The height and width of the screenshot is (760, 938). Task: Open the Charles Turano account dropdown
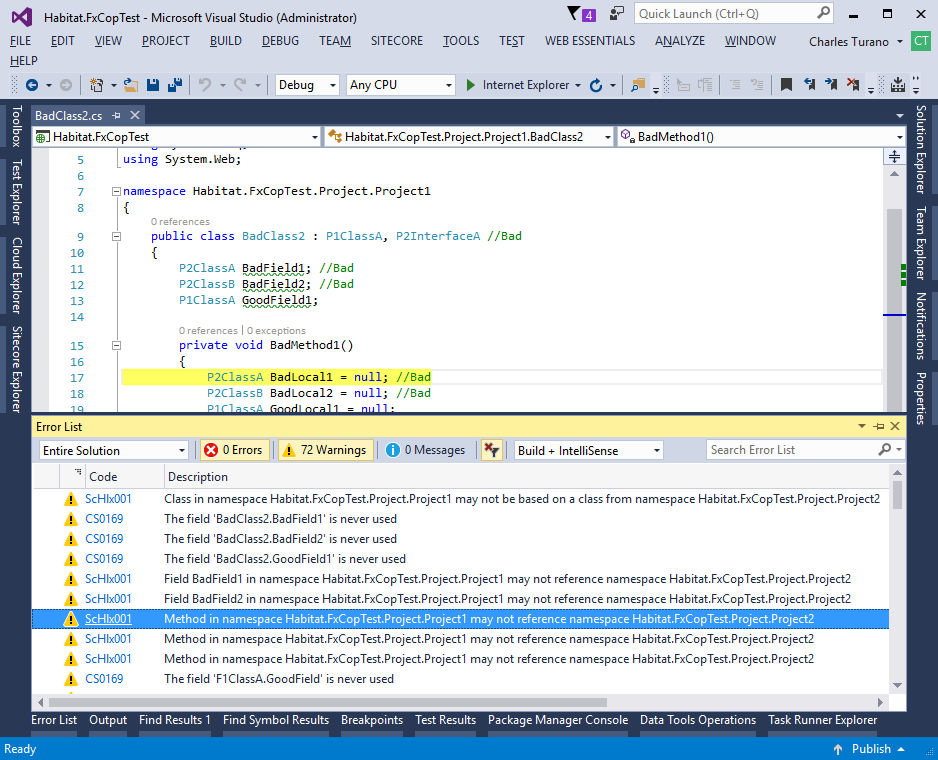tap(855, 42)
